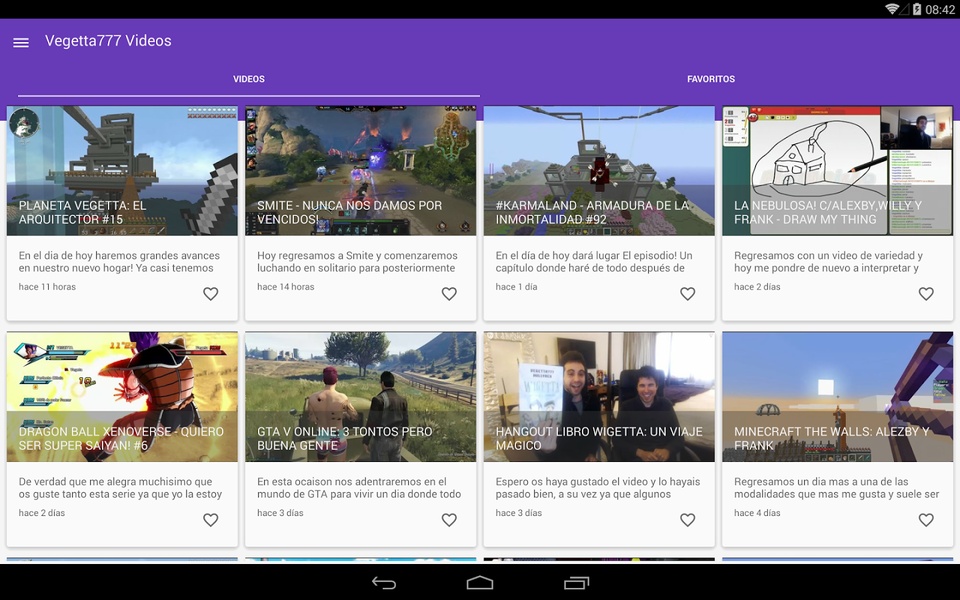Open the Planeta Vegetta El Arquitector #15 thumbnail

pyautogui.click(x=122, y=171)
